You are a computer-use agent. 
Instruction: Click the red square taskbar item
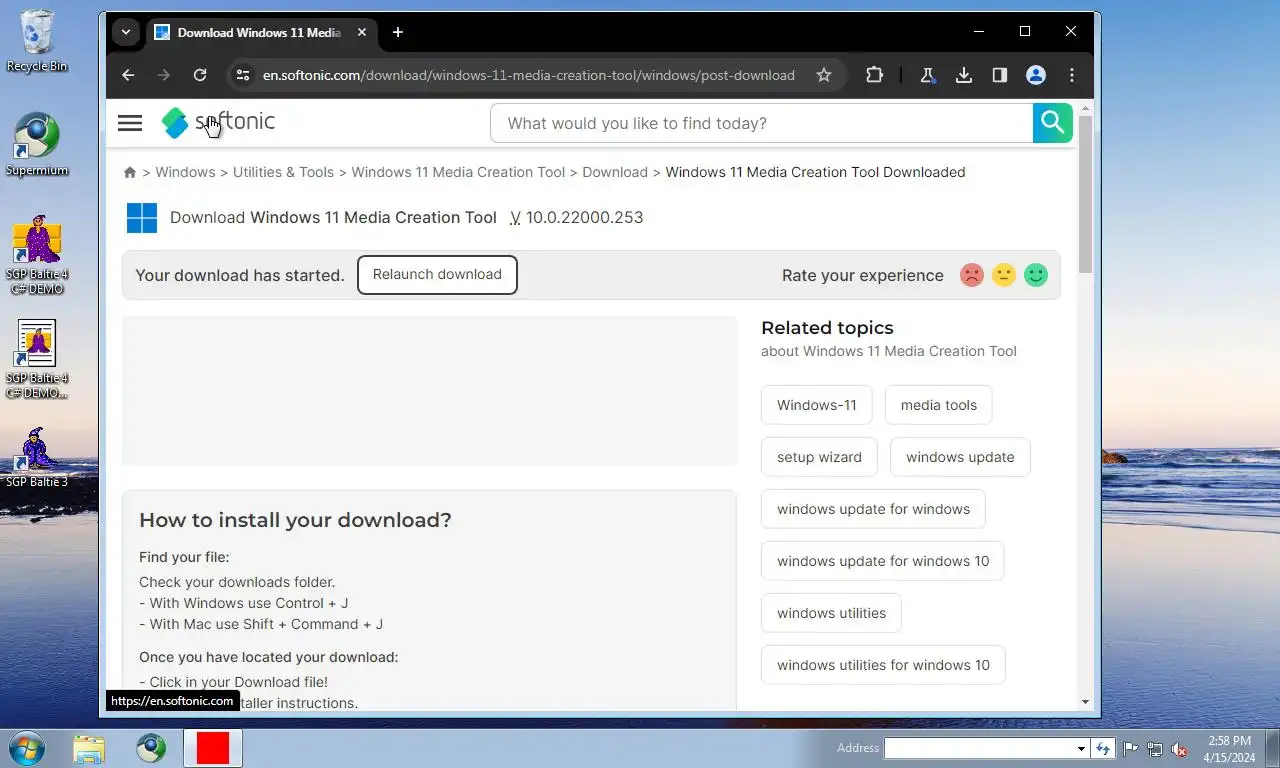[x=213, y=748]
